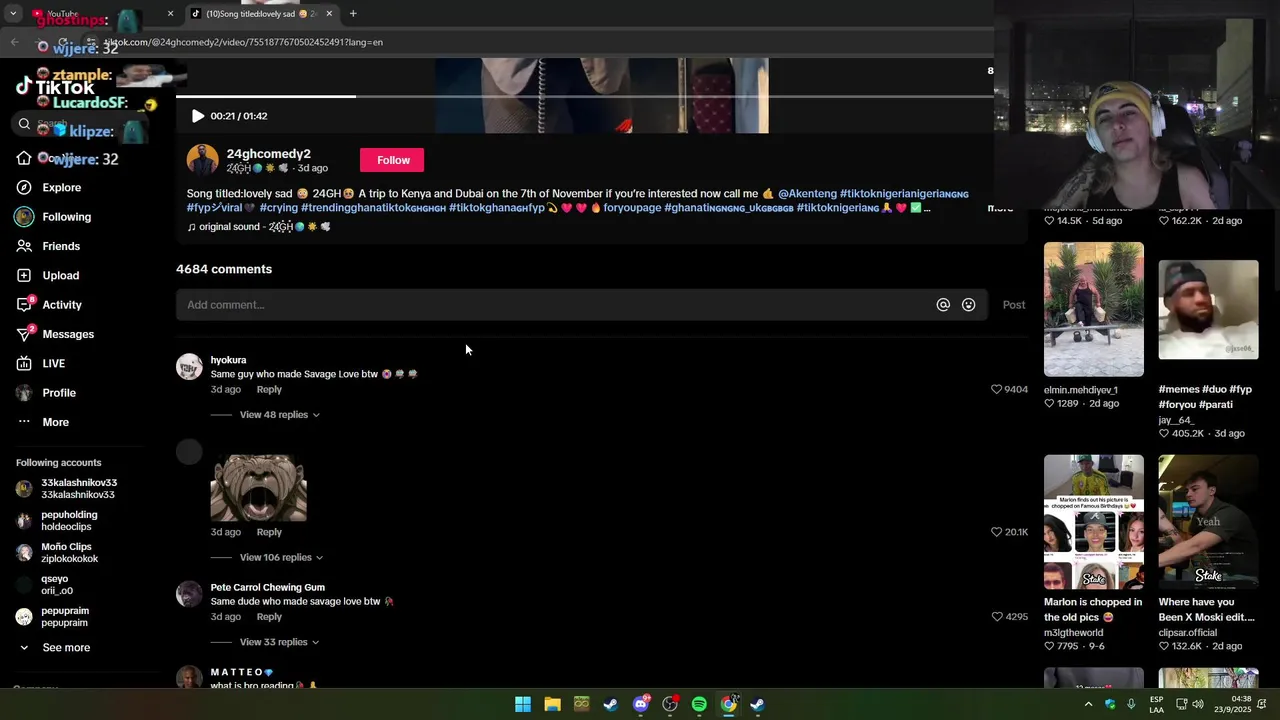
Task: Open the 24ghcomedy2 username link
Action: point(268,154)
